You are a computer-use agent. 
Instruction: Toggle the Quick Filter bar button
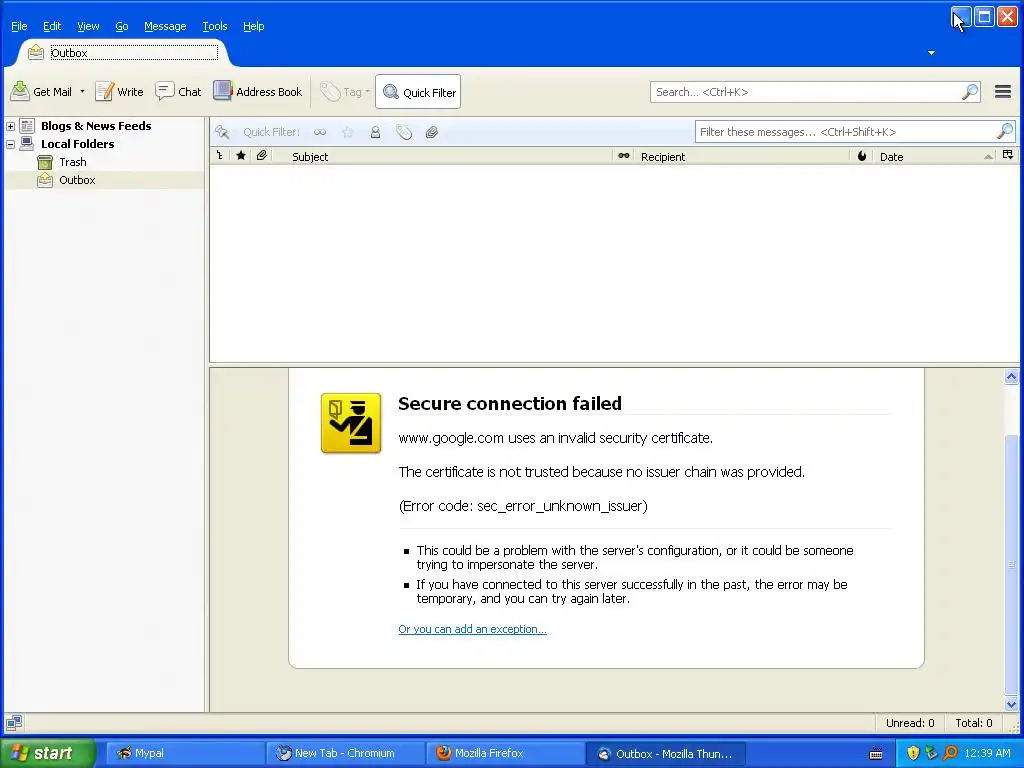418,92
